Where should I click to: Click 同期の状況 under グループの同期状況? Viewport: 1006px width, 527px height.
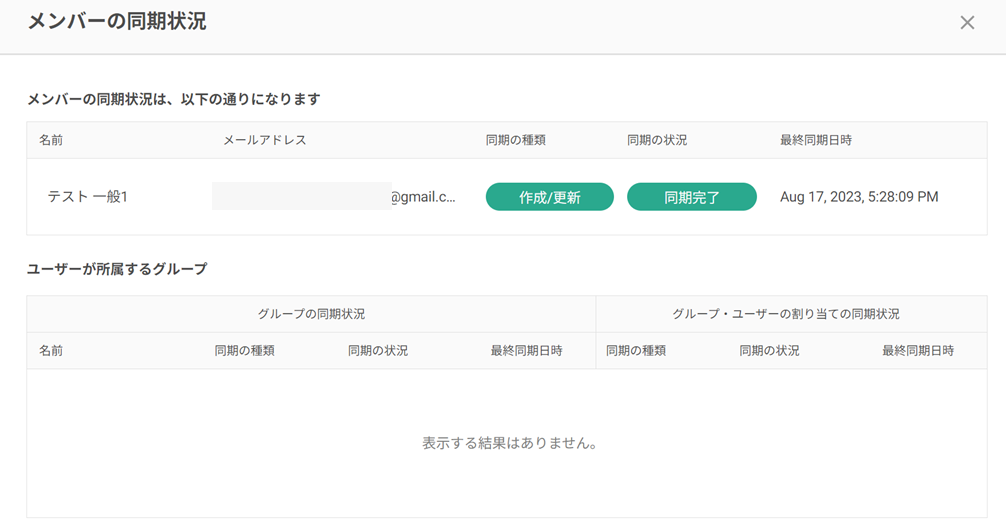pos(377,351)
